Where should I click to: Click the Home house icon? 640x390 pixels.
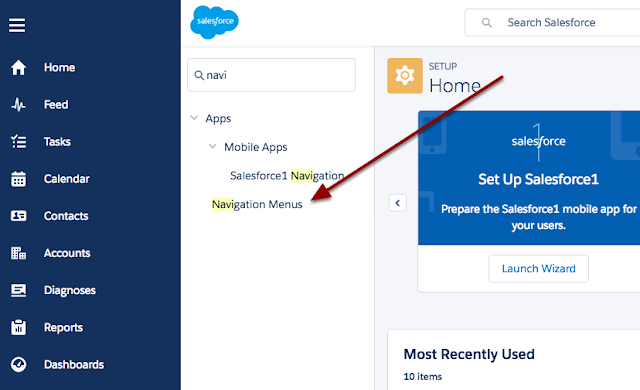tap(18, 67)
